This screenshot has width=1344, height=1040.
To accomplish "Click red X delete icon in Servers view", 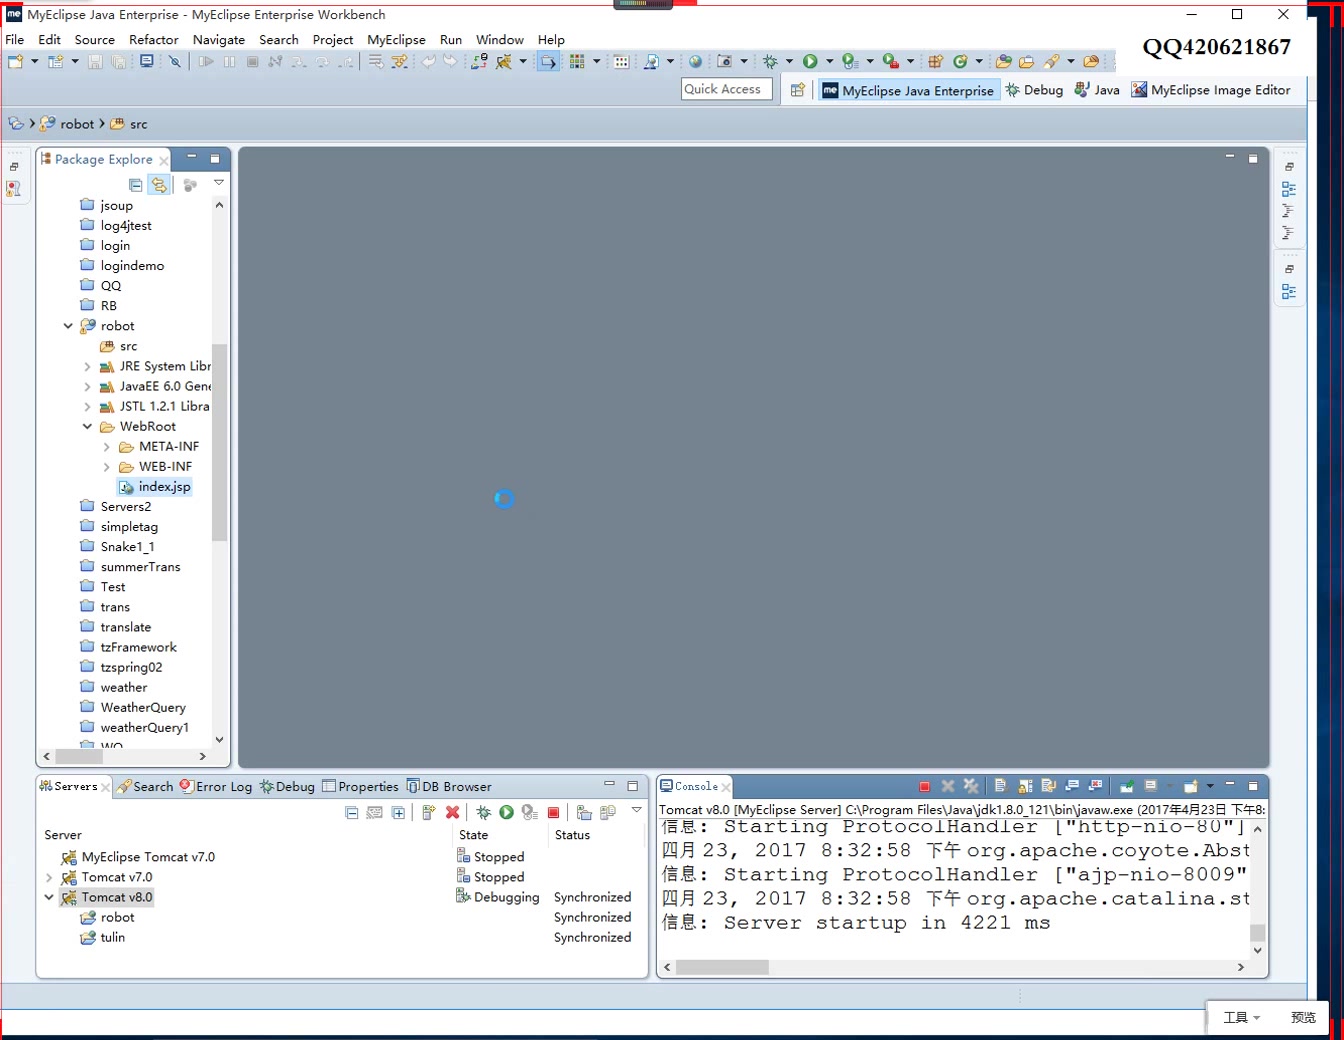I will click(452, 813).
